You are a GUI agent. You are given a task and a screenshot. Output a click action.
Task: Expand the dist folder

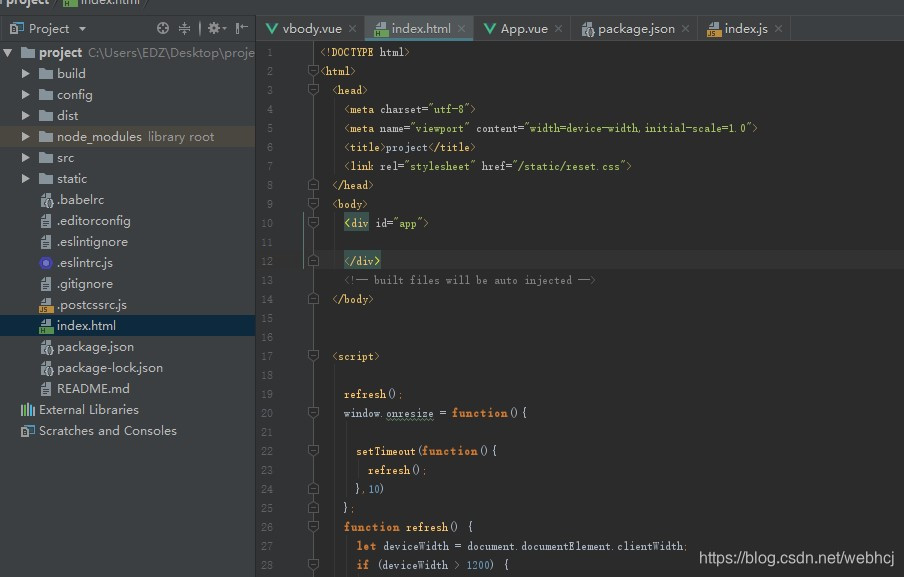coord(25,116)
